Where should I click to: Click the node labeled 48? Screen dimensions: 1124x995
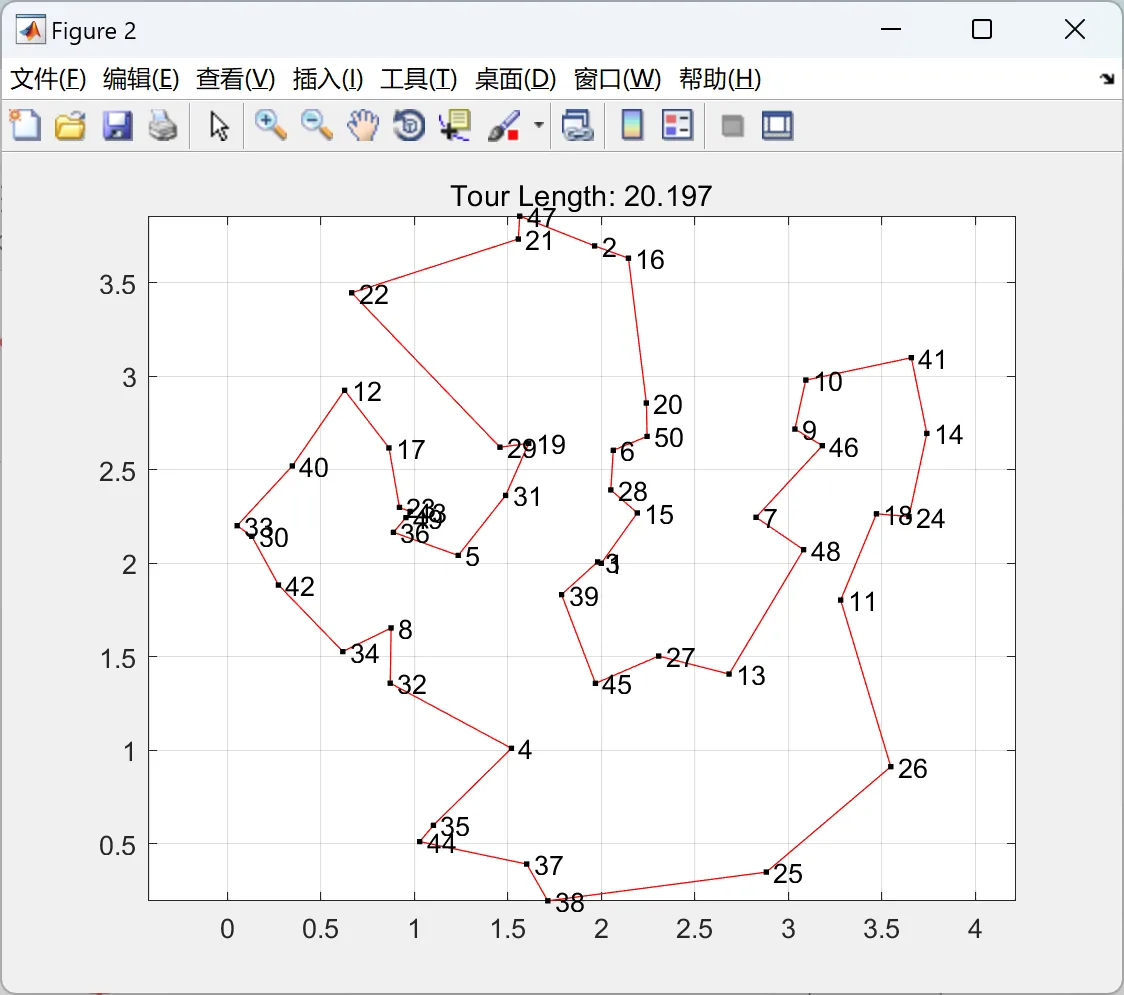coord(804,550)
